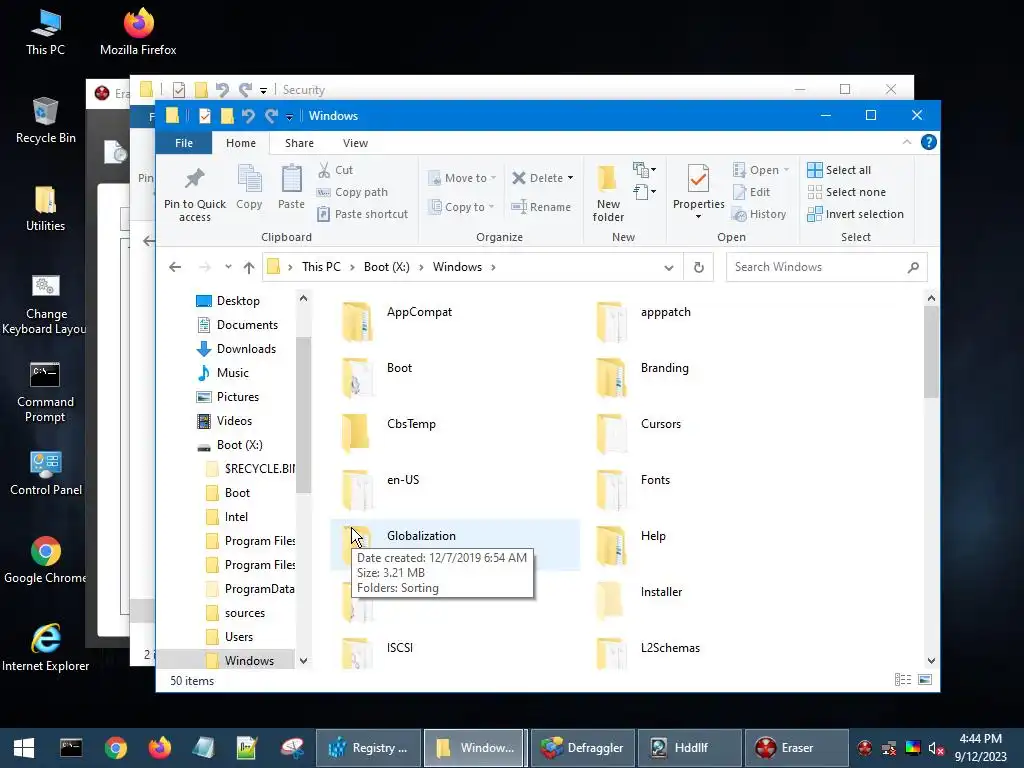Click the Properties checkmark icon
This screenshot has width=1024, height=768.
click(x=698, y=179)
